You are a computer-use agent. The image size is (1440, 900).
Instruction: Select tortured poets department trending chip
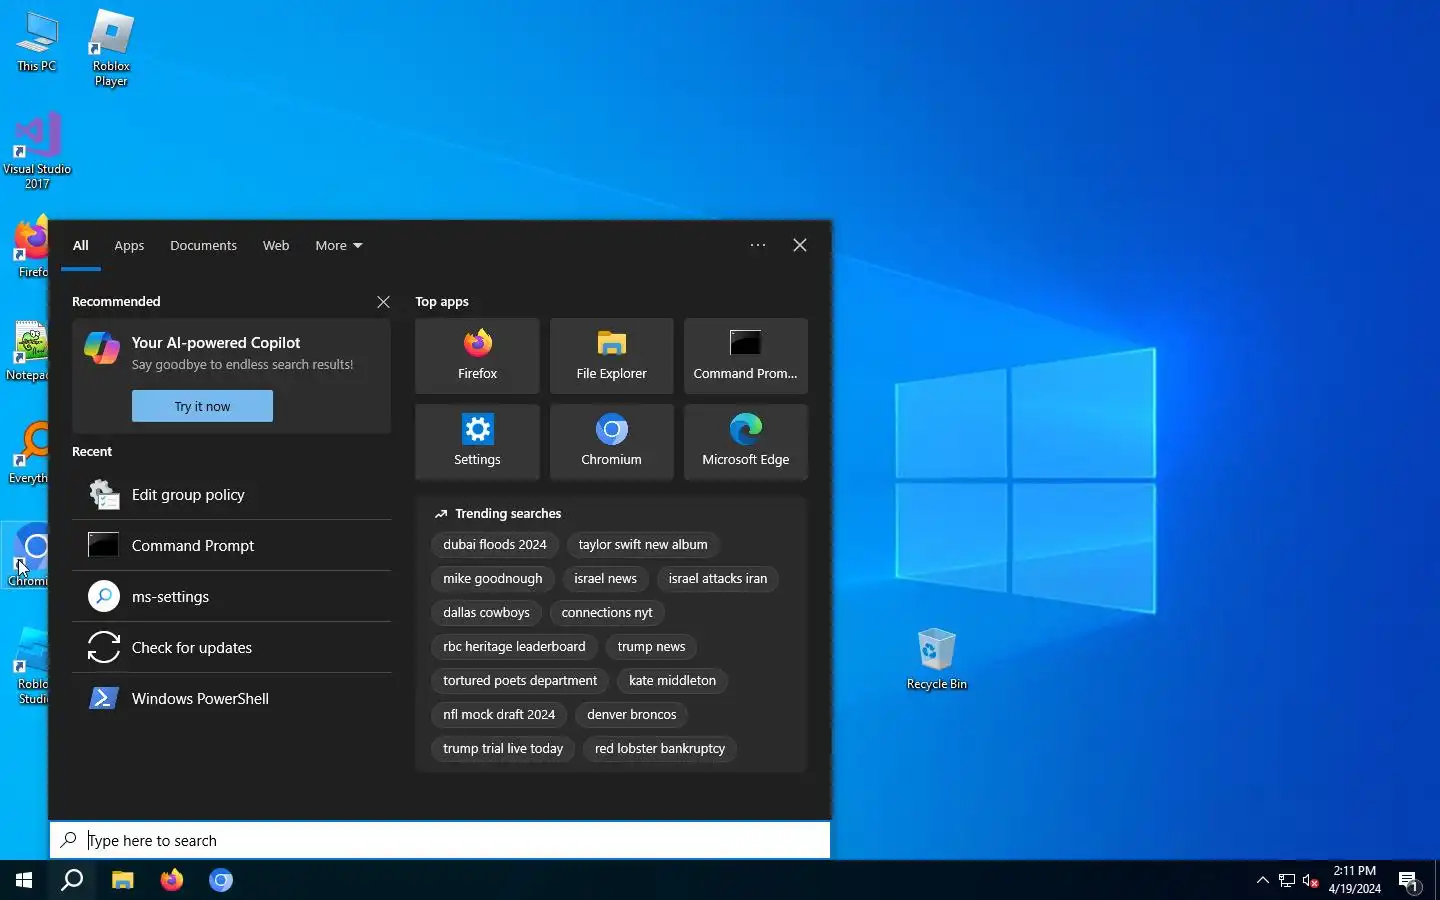(x=520, y=681)
